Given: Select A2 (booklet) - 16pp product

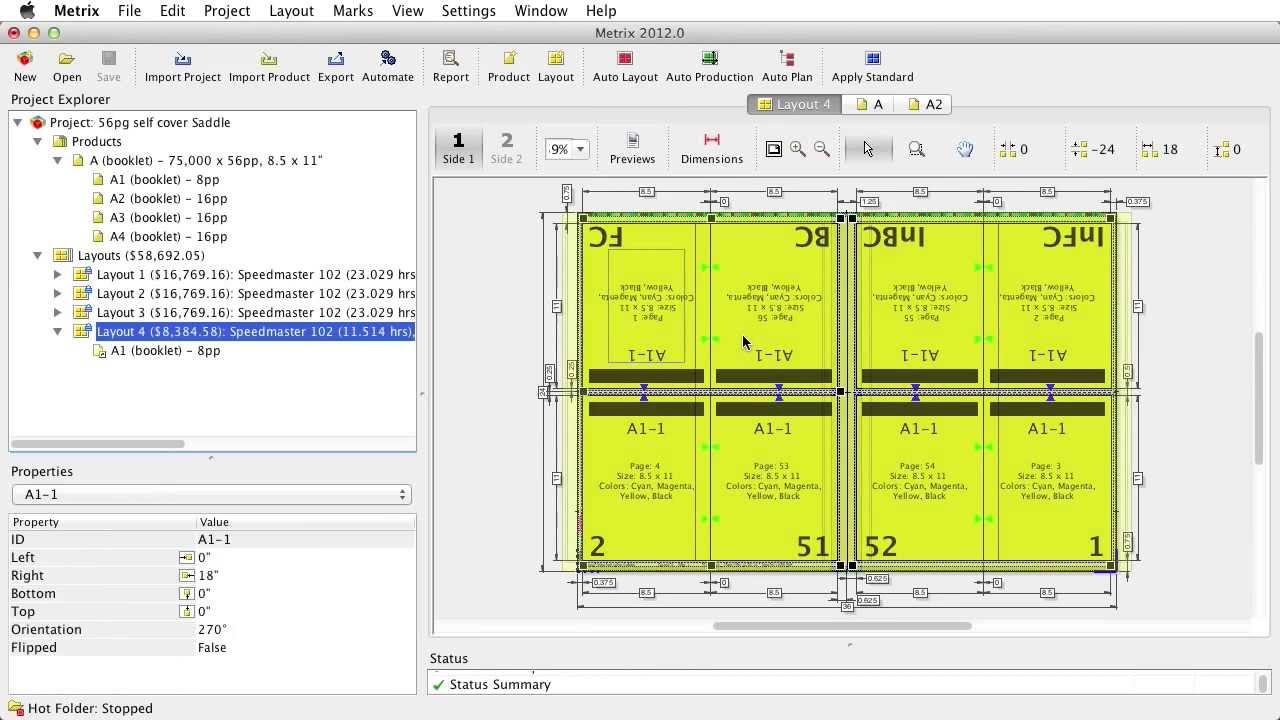Looking at the screenshot, I should click(168, 198).
